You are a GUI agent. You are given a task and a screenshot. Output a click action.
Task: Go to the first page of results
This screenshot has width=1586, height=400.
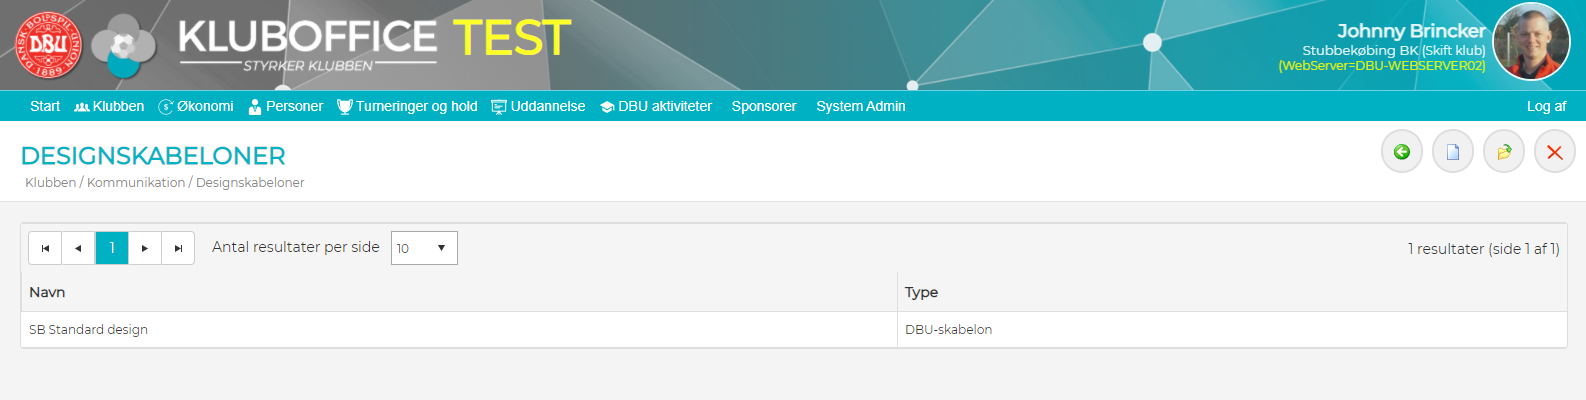[45, 248]
